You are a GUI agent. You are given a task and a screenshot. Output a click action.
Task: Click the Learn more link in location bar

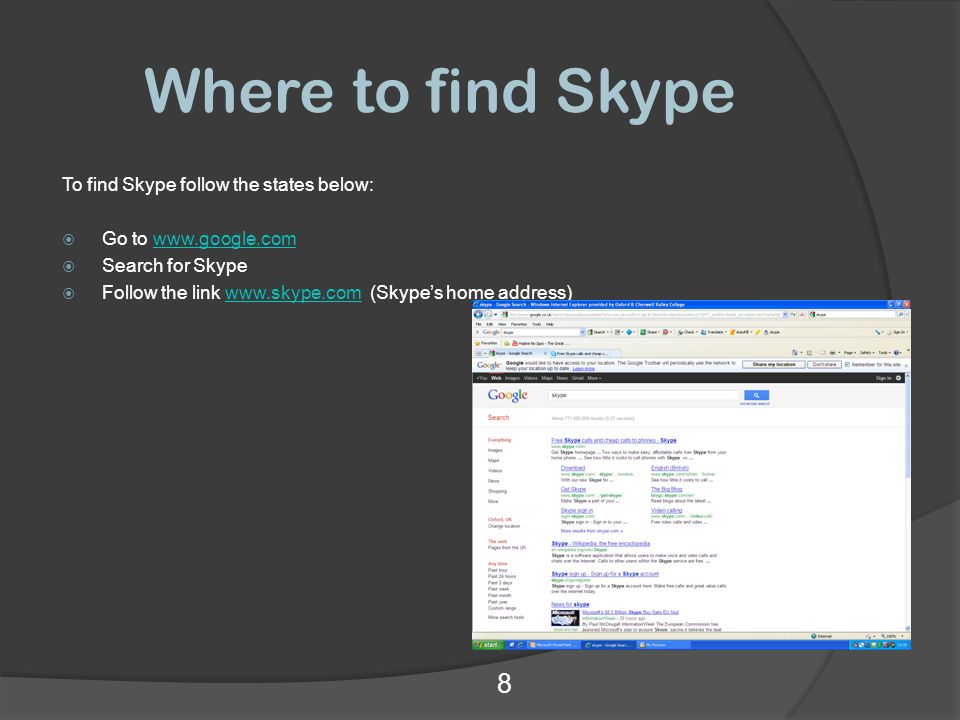[583, 369]
